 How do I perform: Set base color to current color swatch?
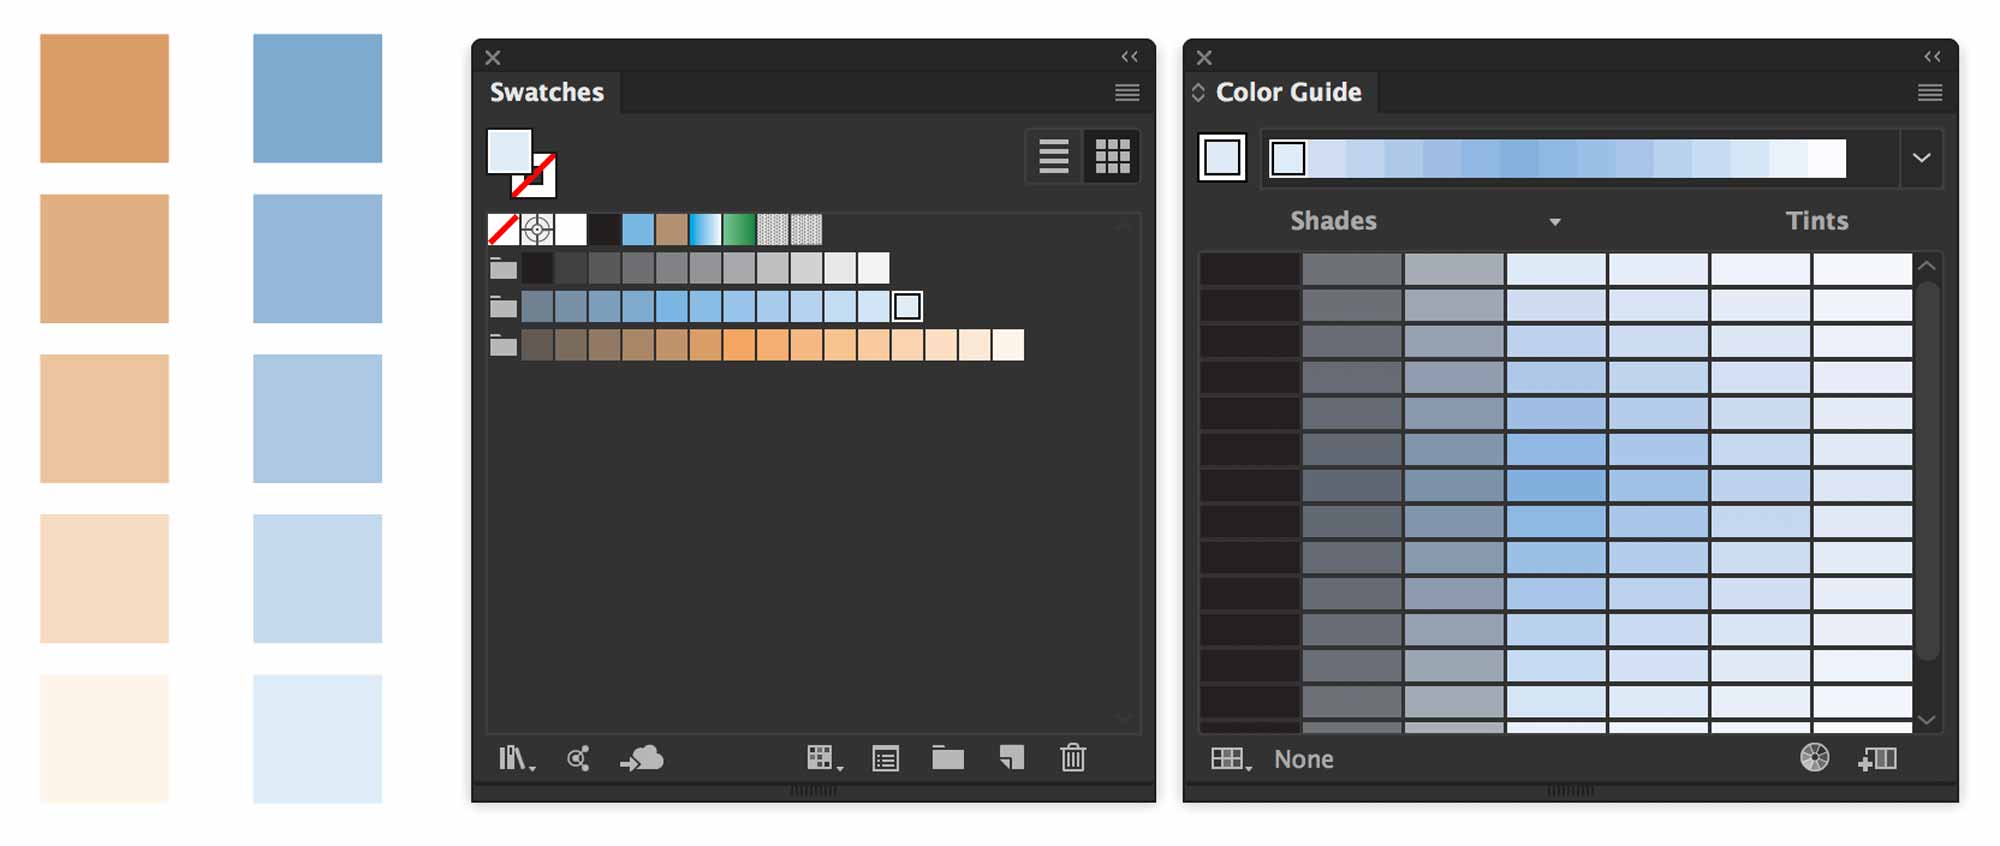click(x=1222, y=158)
